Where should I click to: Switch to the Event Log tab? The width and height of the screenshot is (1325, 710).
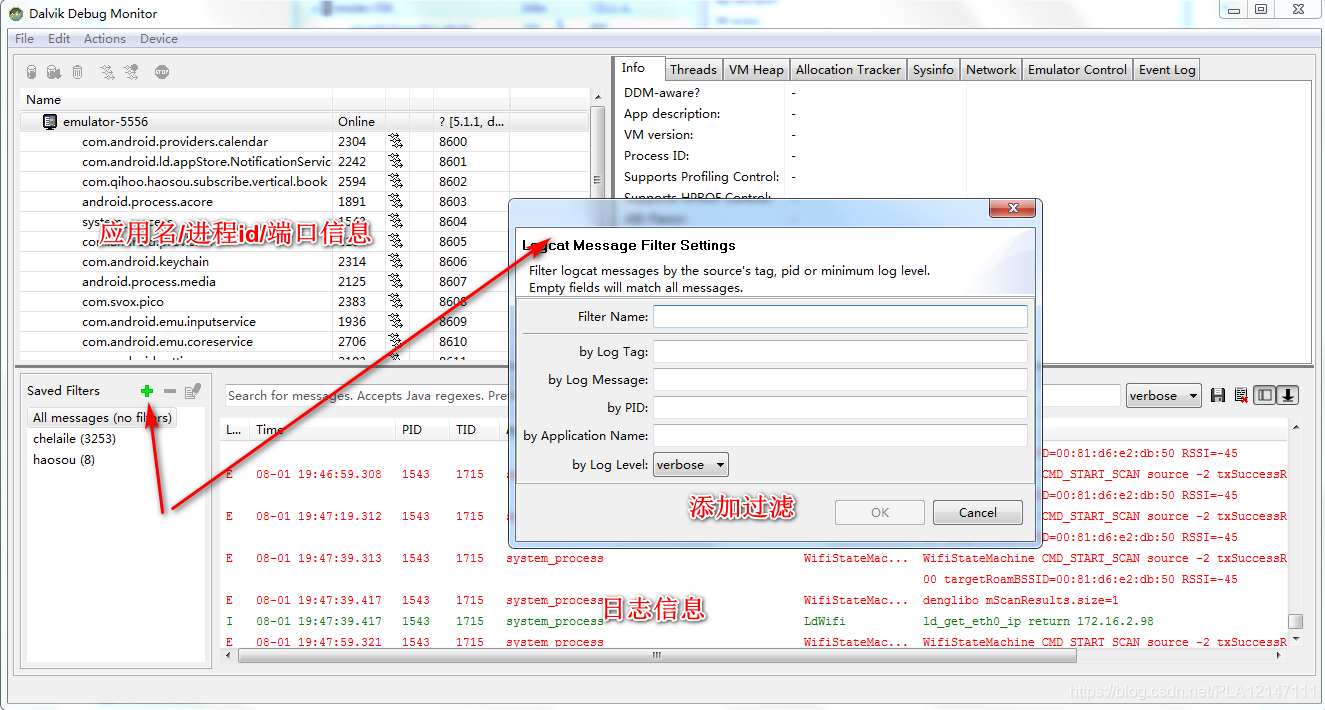[1167, 70]
